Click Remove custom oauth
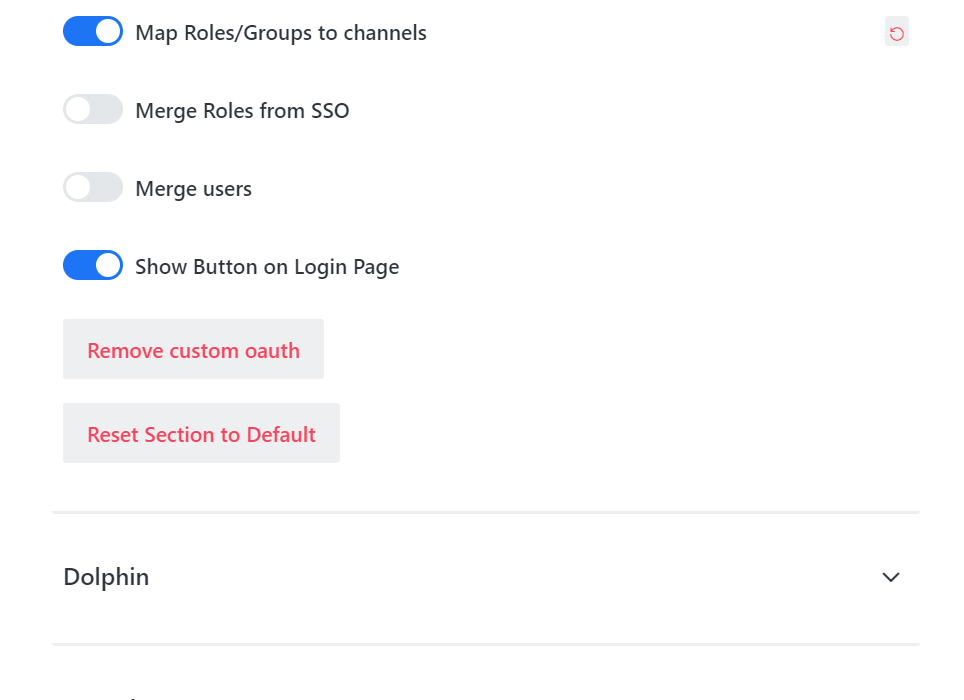964x700 pixels. coord(193,350)
